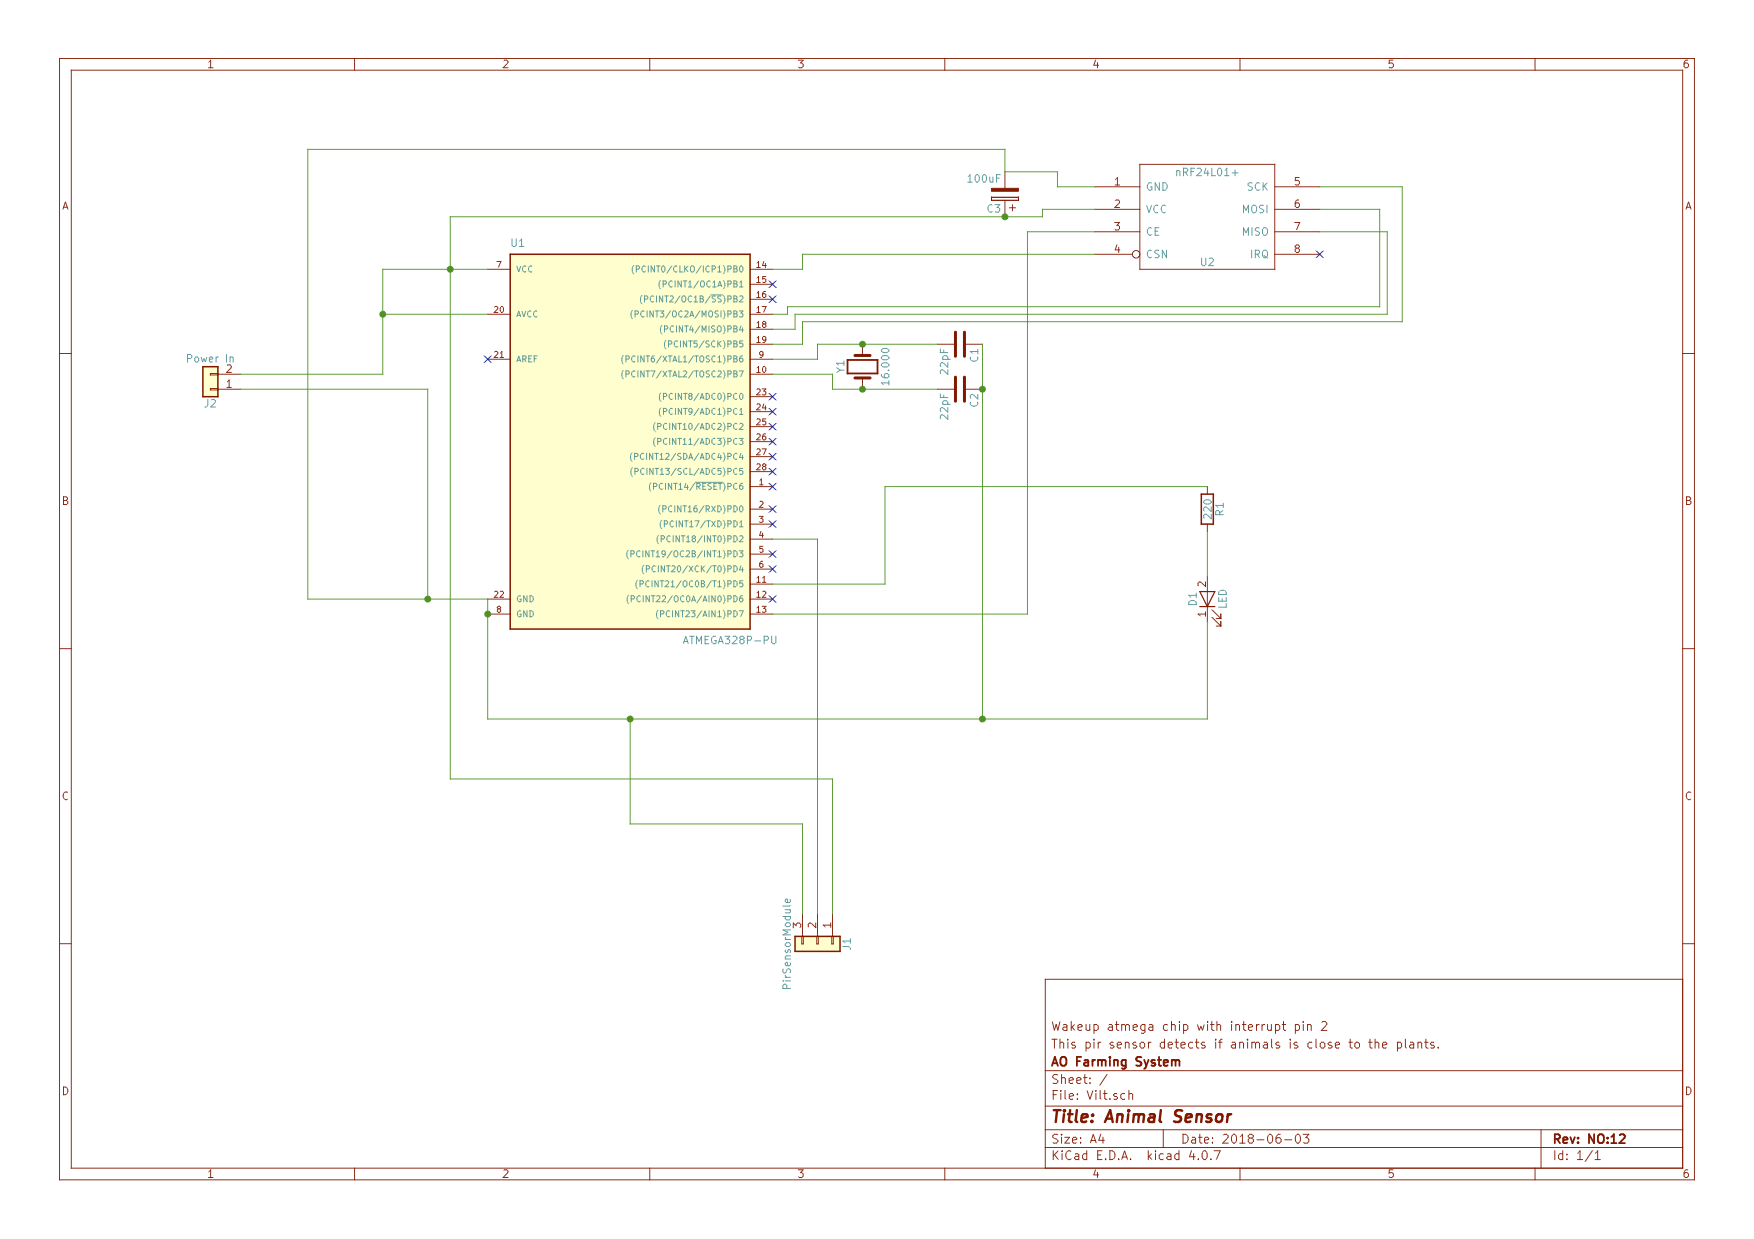Click the "Id: 1/1" sheet number

point(1577,1156)
